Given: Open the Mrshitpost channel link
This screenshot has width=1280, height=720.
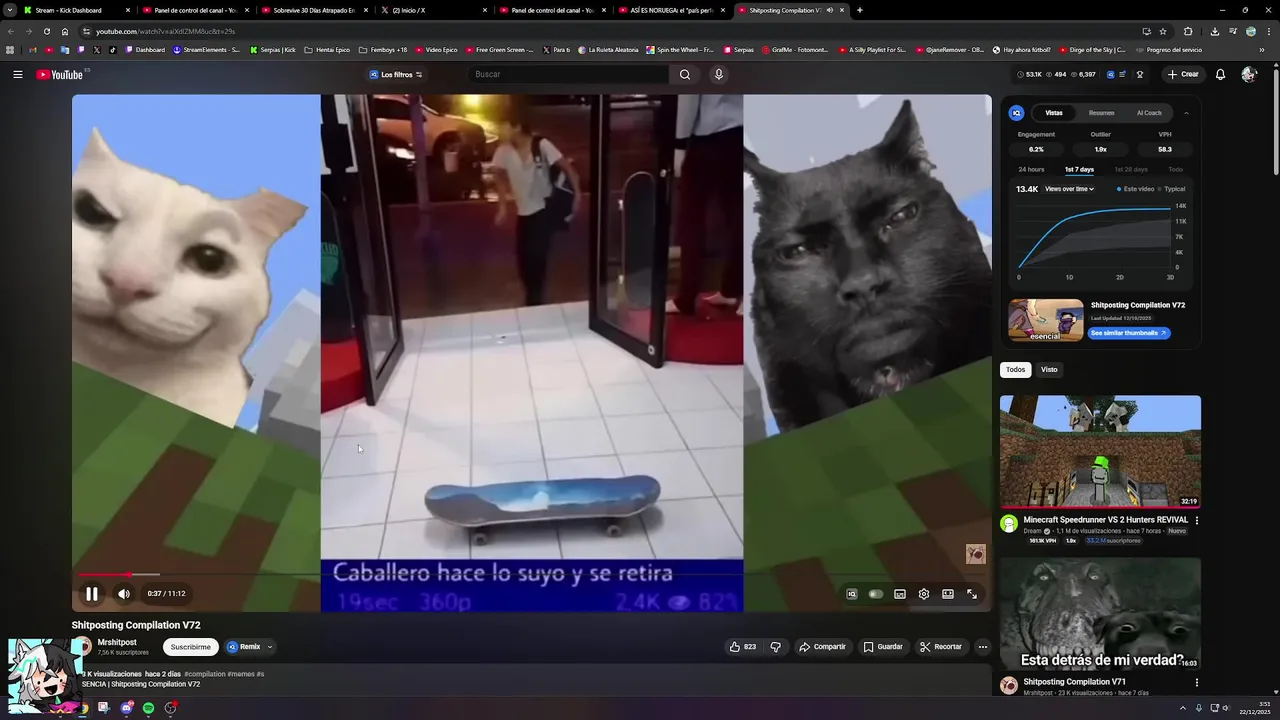Looking at the screenshot, I should click(x=117, y=642).
